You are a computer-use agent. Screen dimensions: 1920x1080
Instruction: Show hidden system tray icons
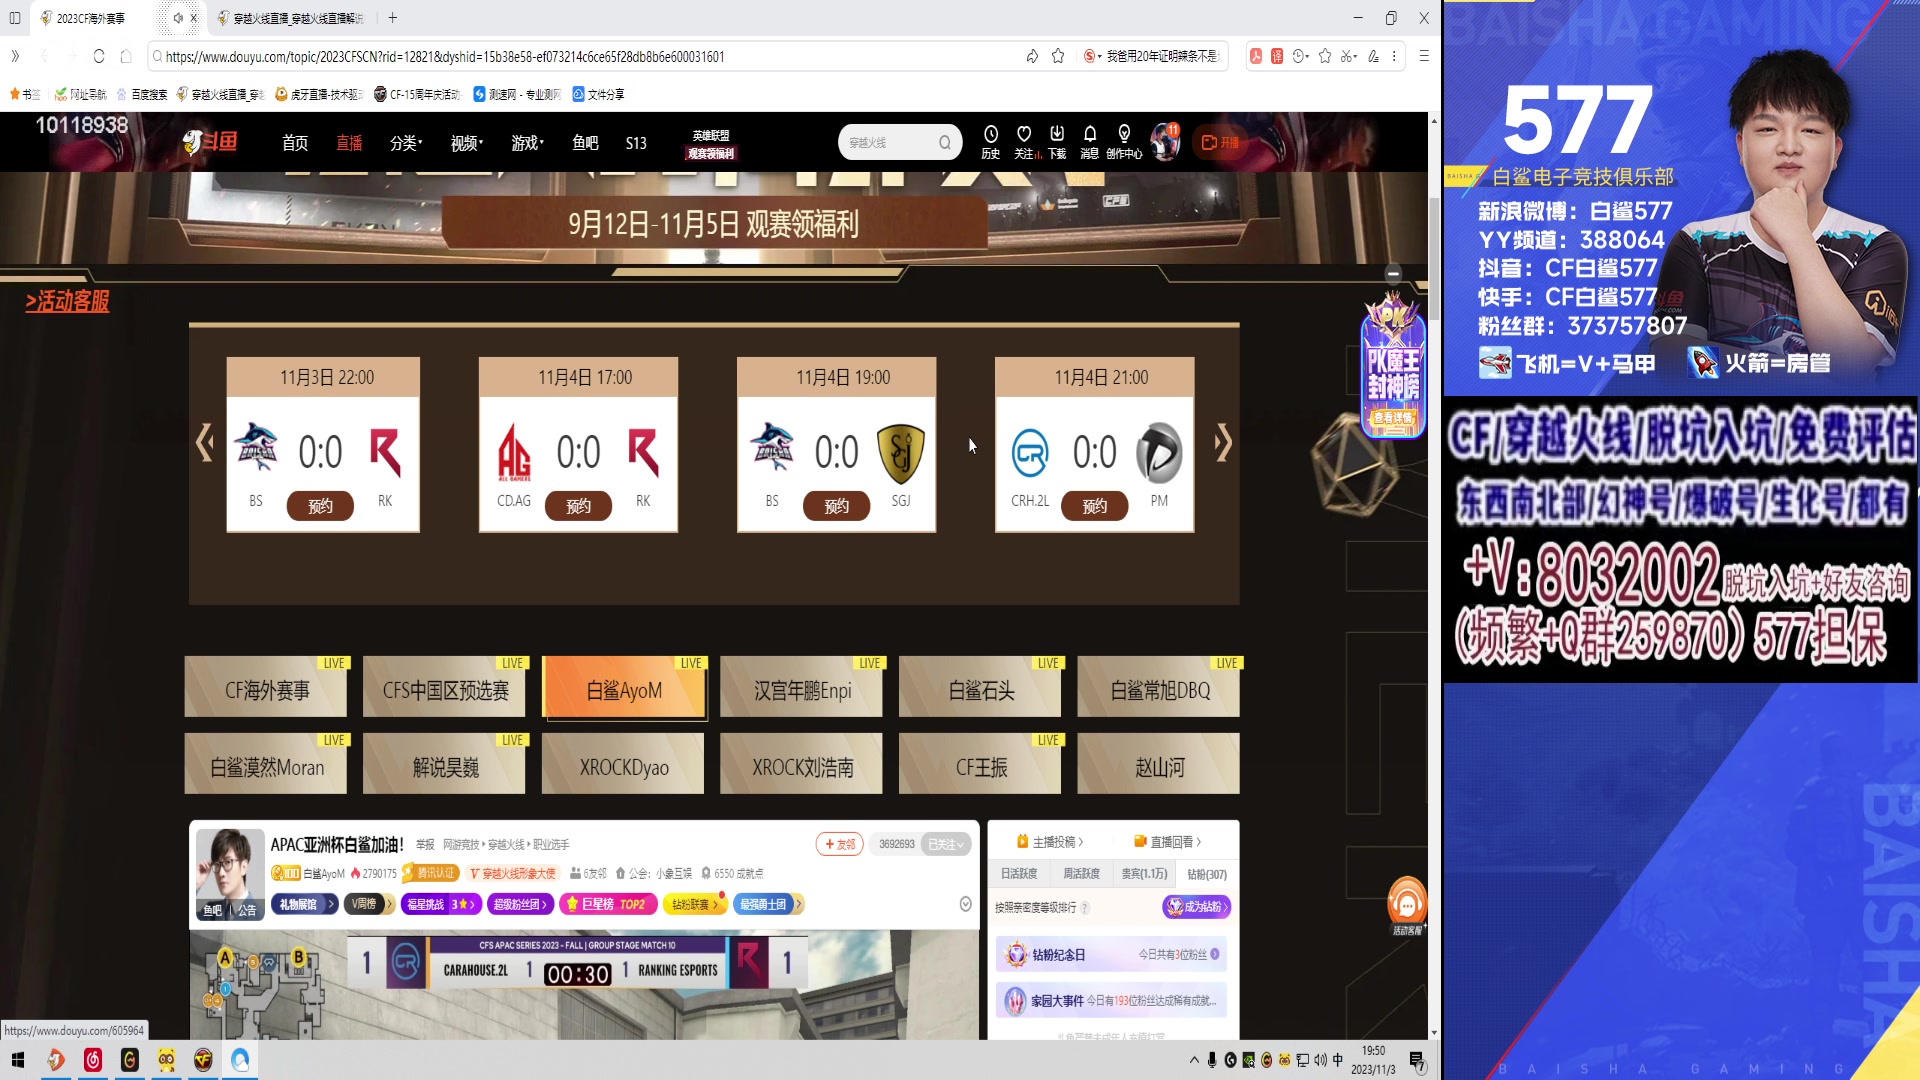(x=1194, y=1060)
